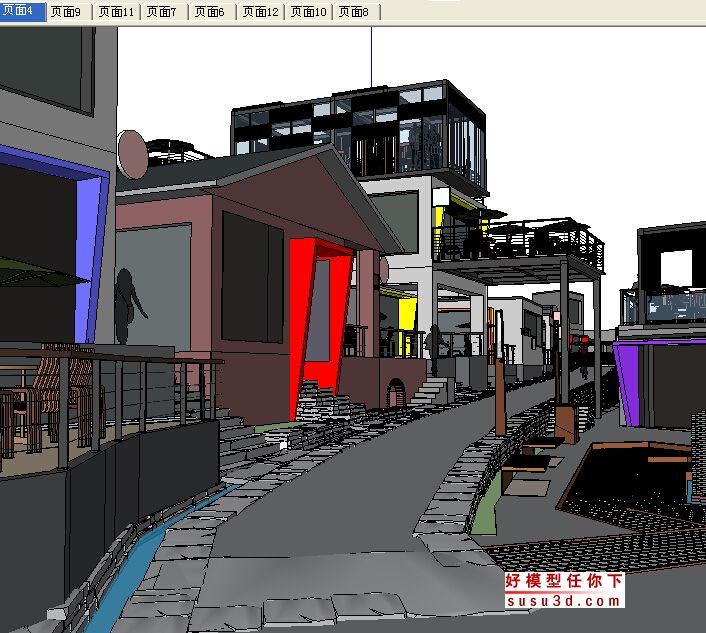Click the purple angled frame at right
This screenshot has height=633, width=706.
coord(630,383)
